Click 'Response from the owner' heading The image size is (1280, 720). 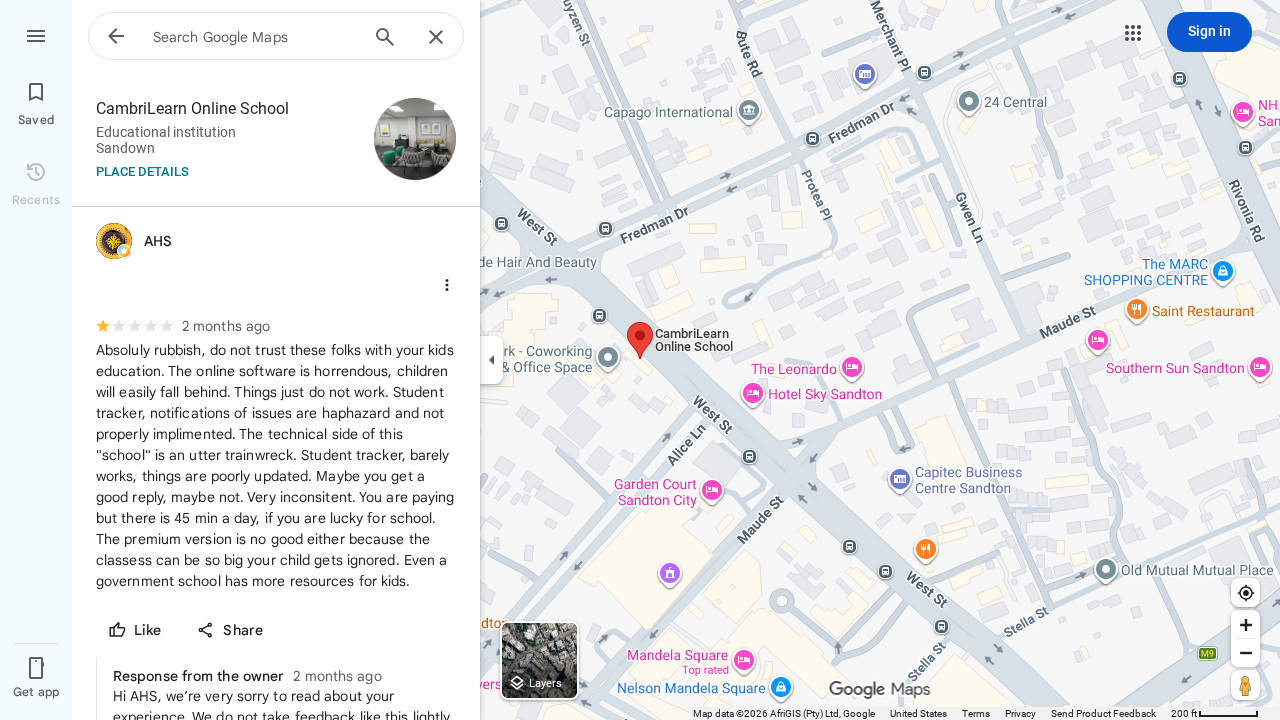[198, 676]
